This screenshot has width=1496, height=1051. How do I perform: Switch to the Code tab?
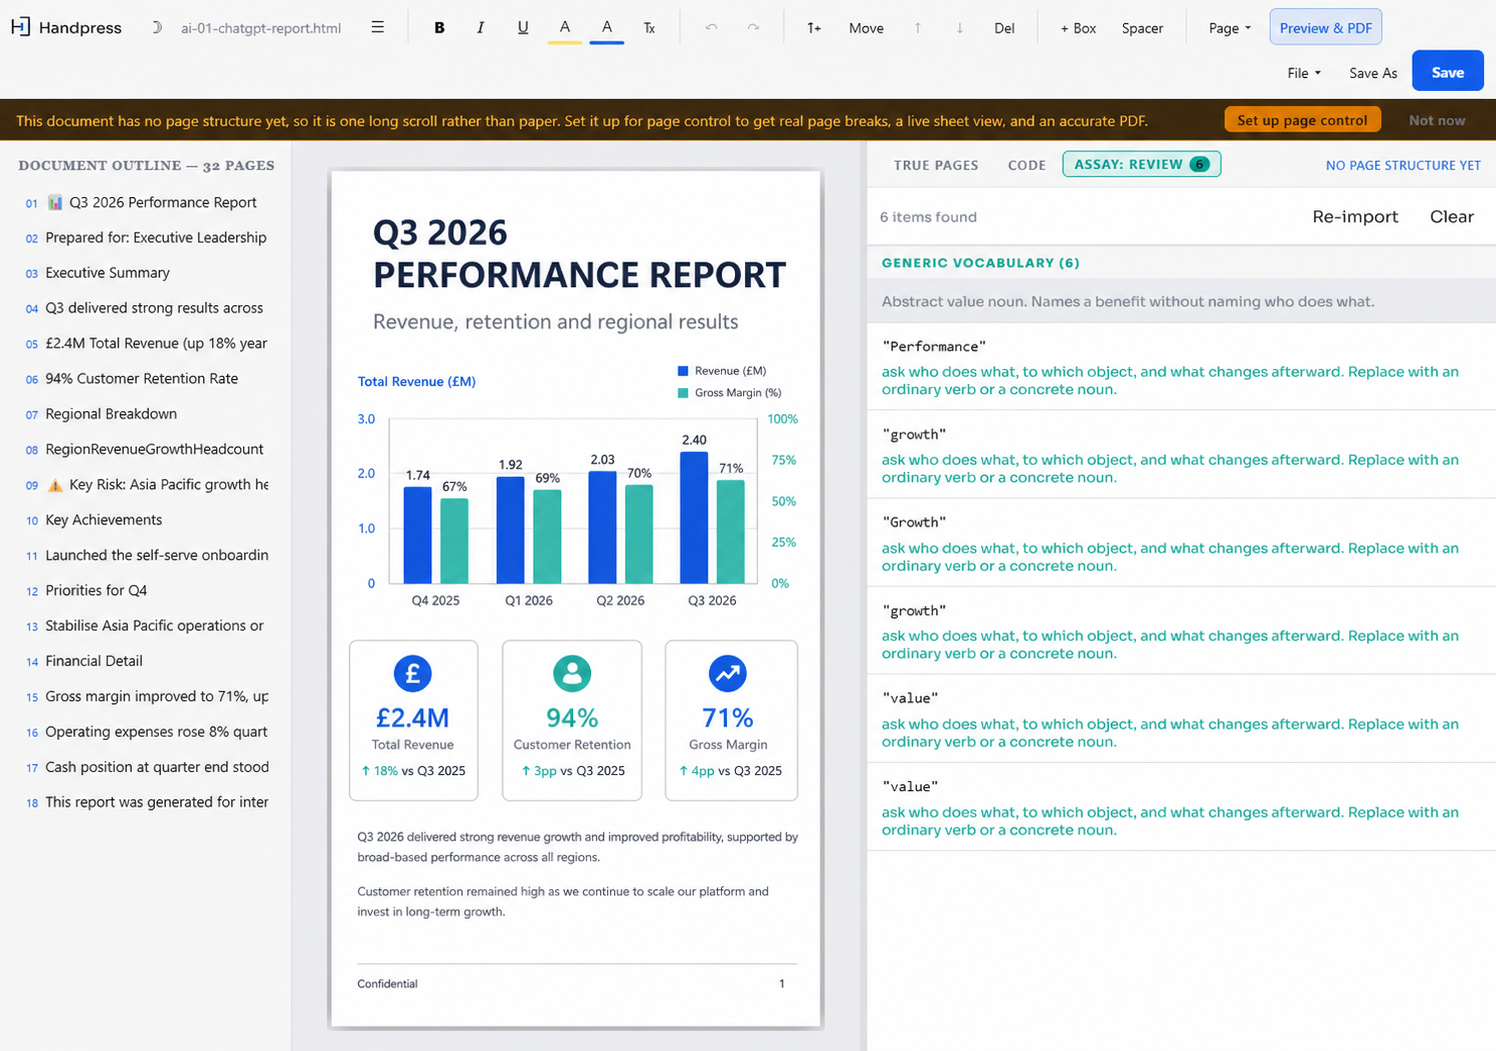(1027, 165)
